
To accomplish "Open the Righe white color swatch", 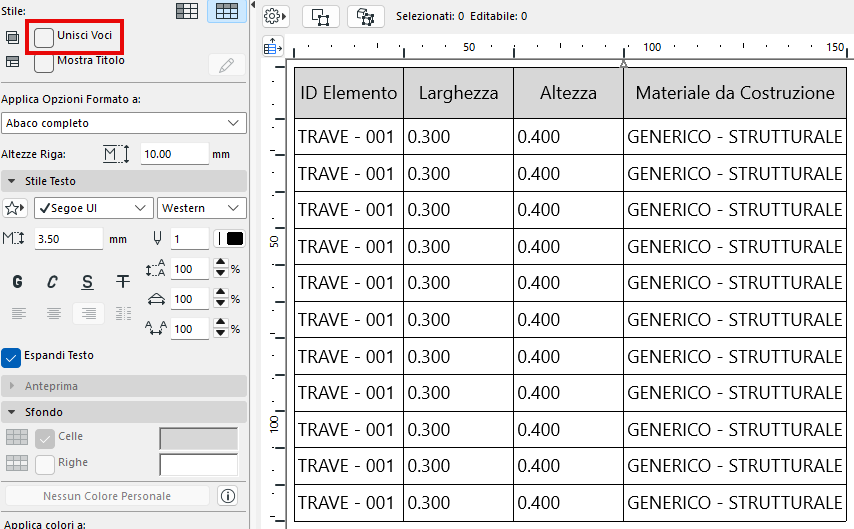I will [x=199, y=465].
